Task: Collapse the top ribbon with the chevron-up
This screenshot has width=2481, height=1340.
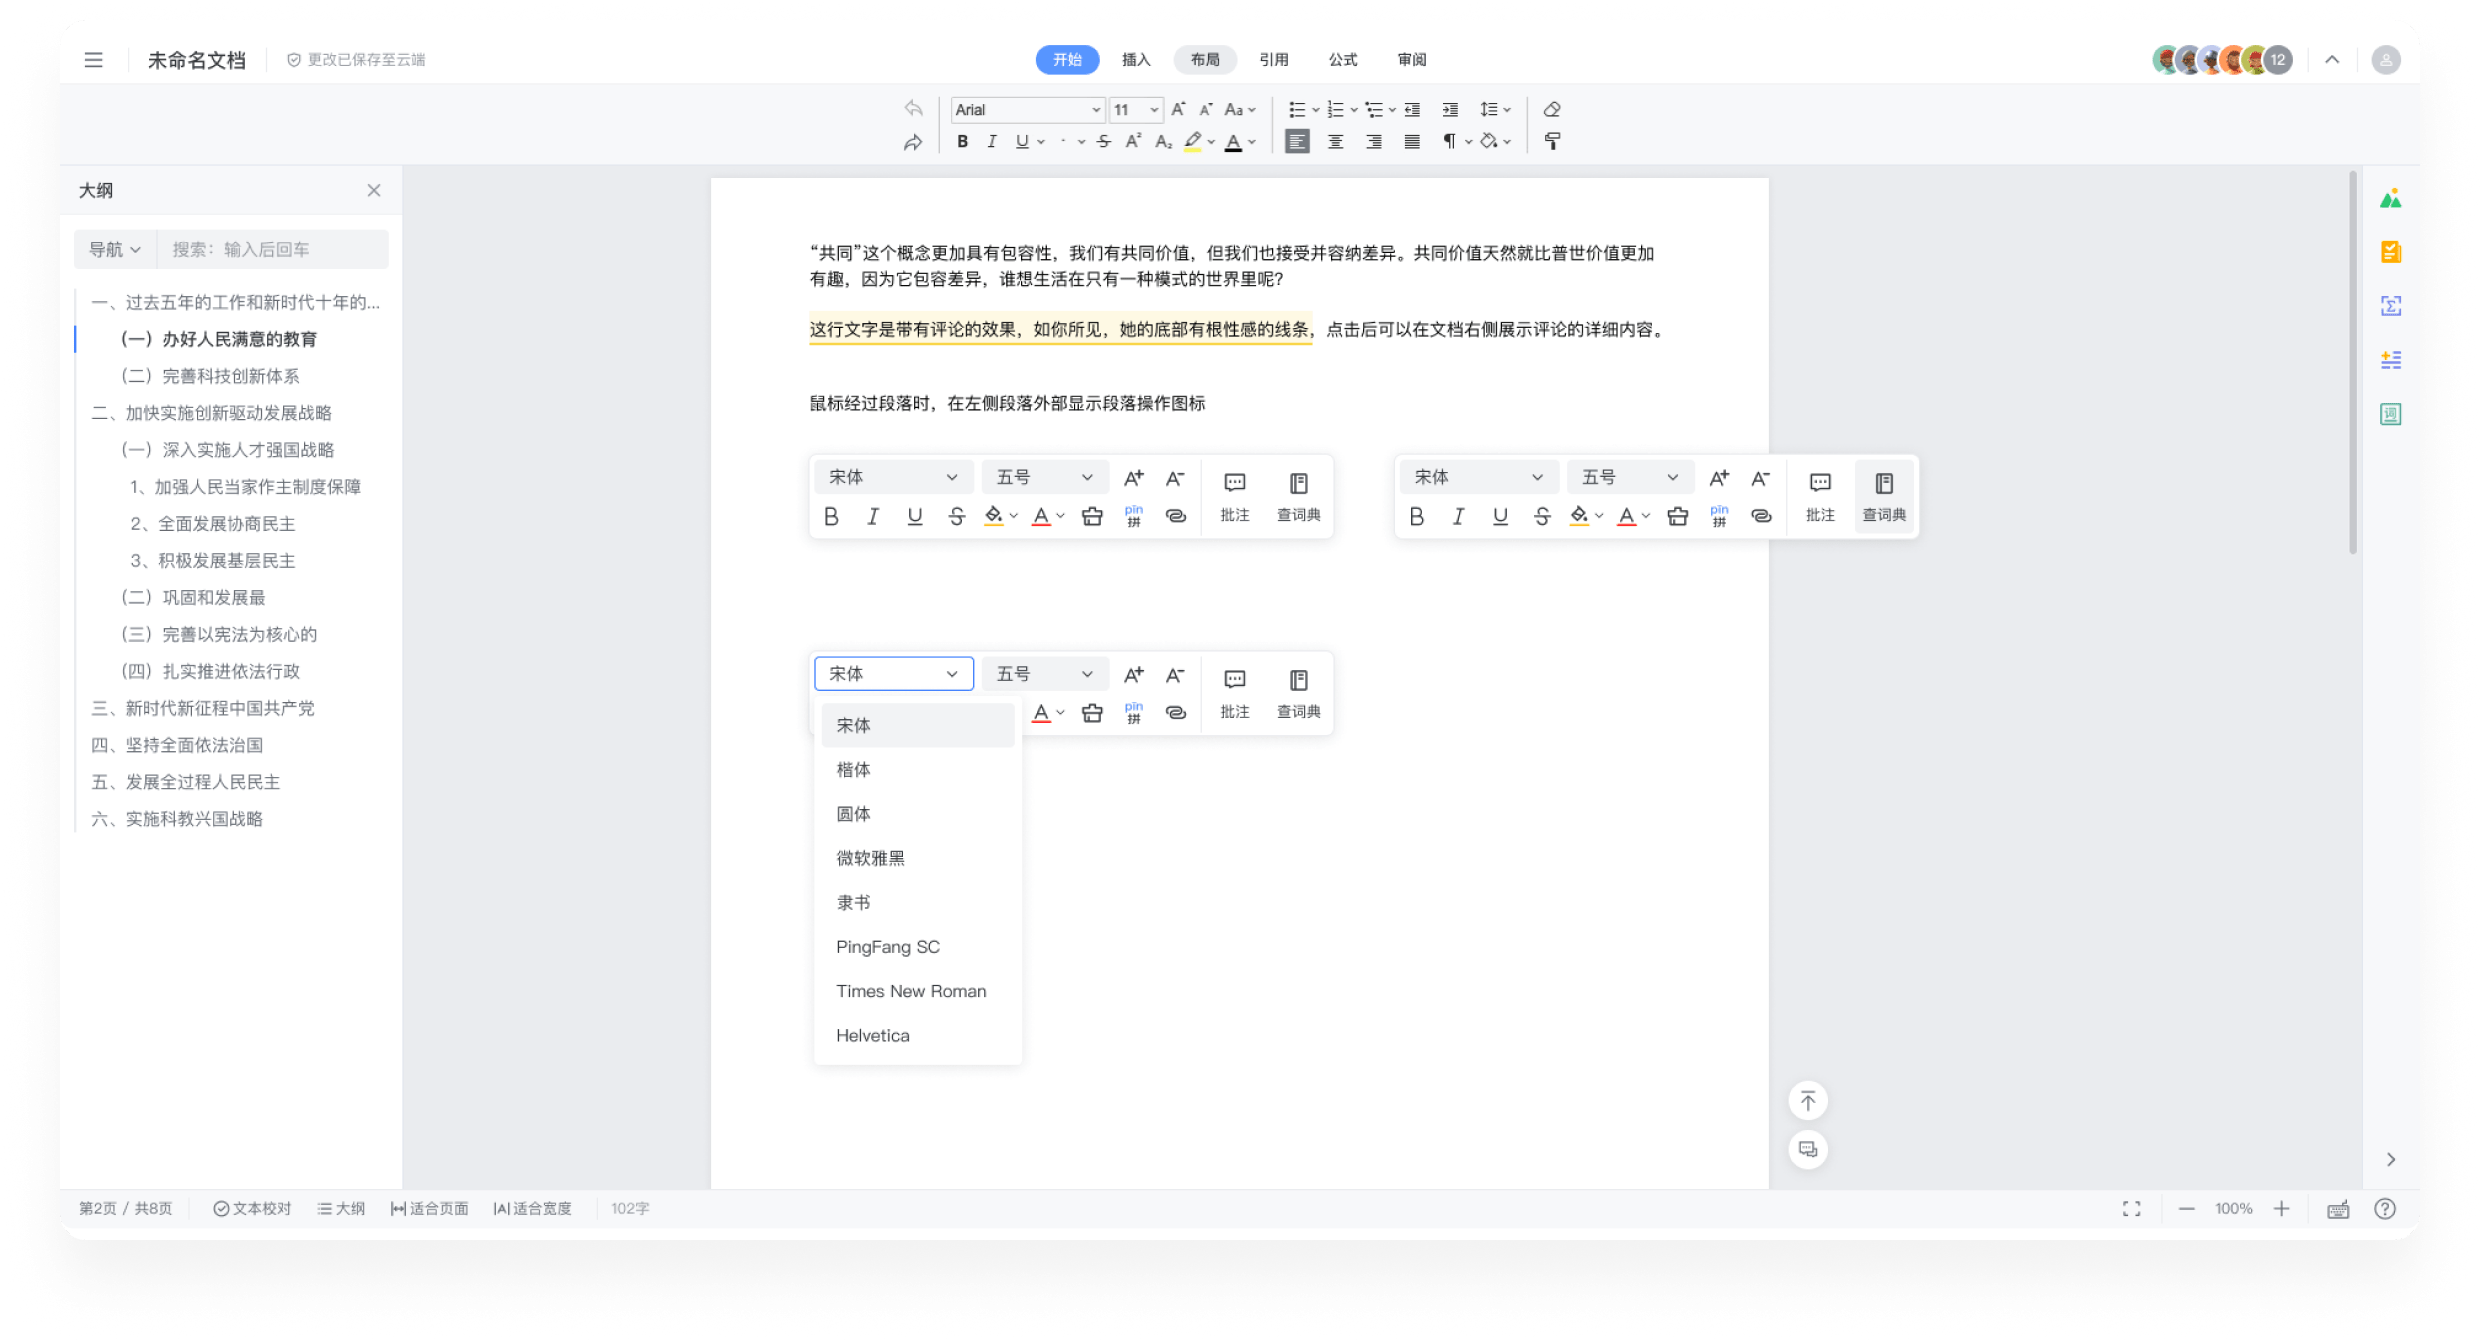Action: [x=2332, y=60]
